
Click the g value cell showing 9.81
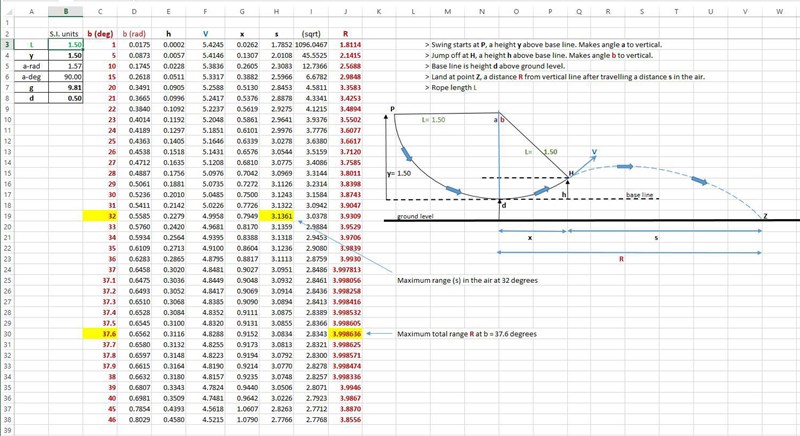(x=66, y=88)
